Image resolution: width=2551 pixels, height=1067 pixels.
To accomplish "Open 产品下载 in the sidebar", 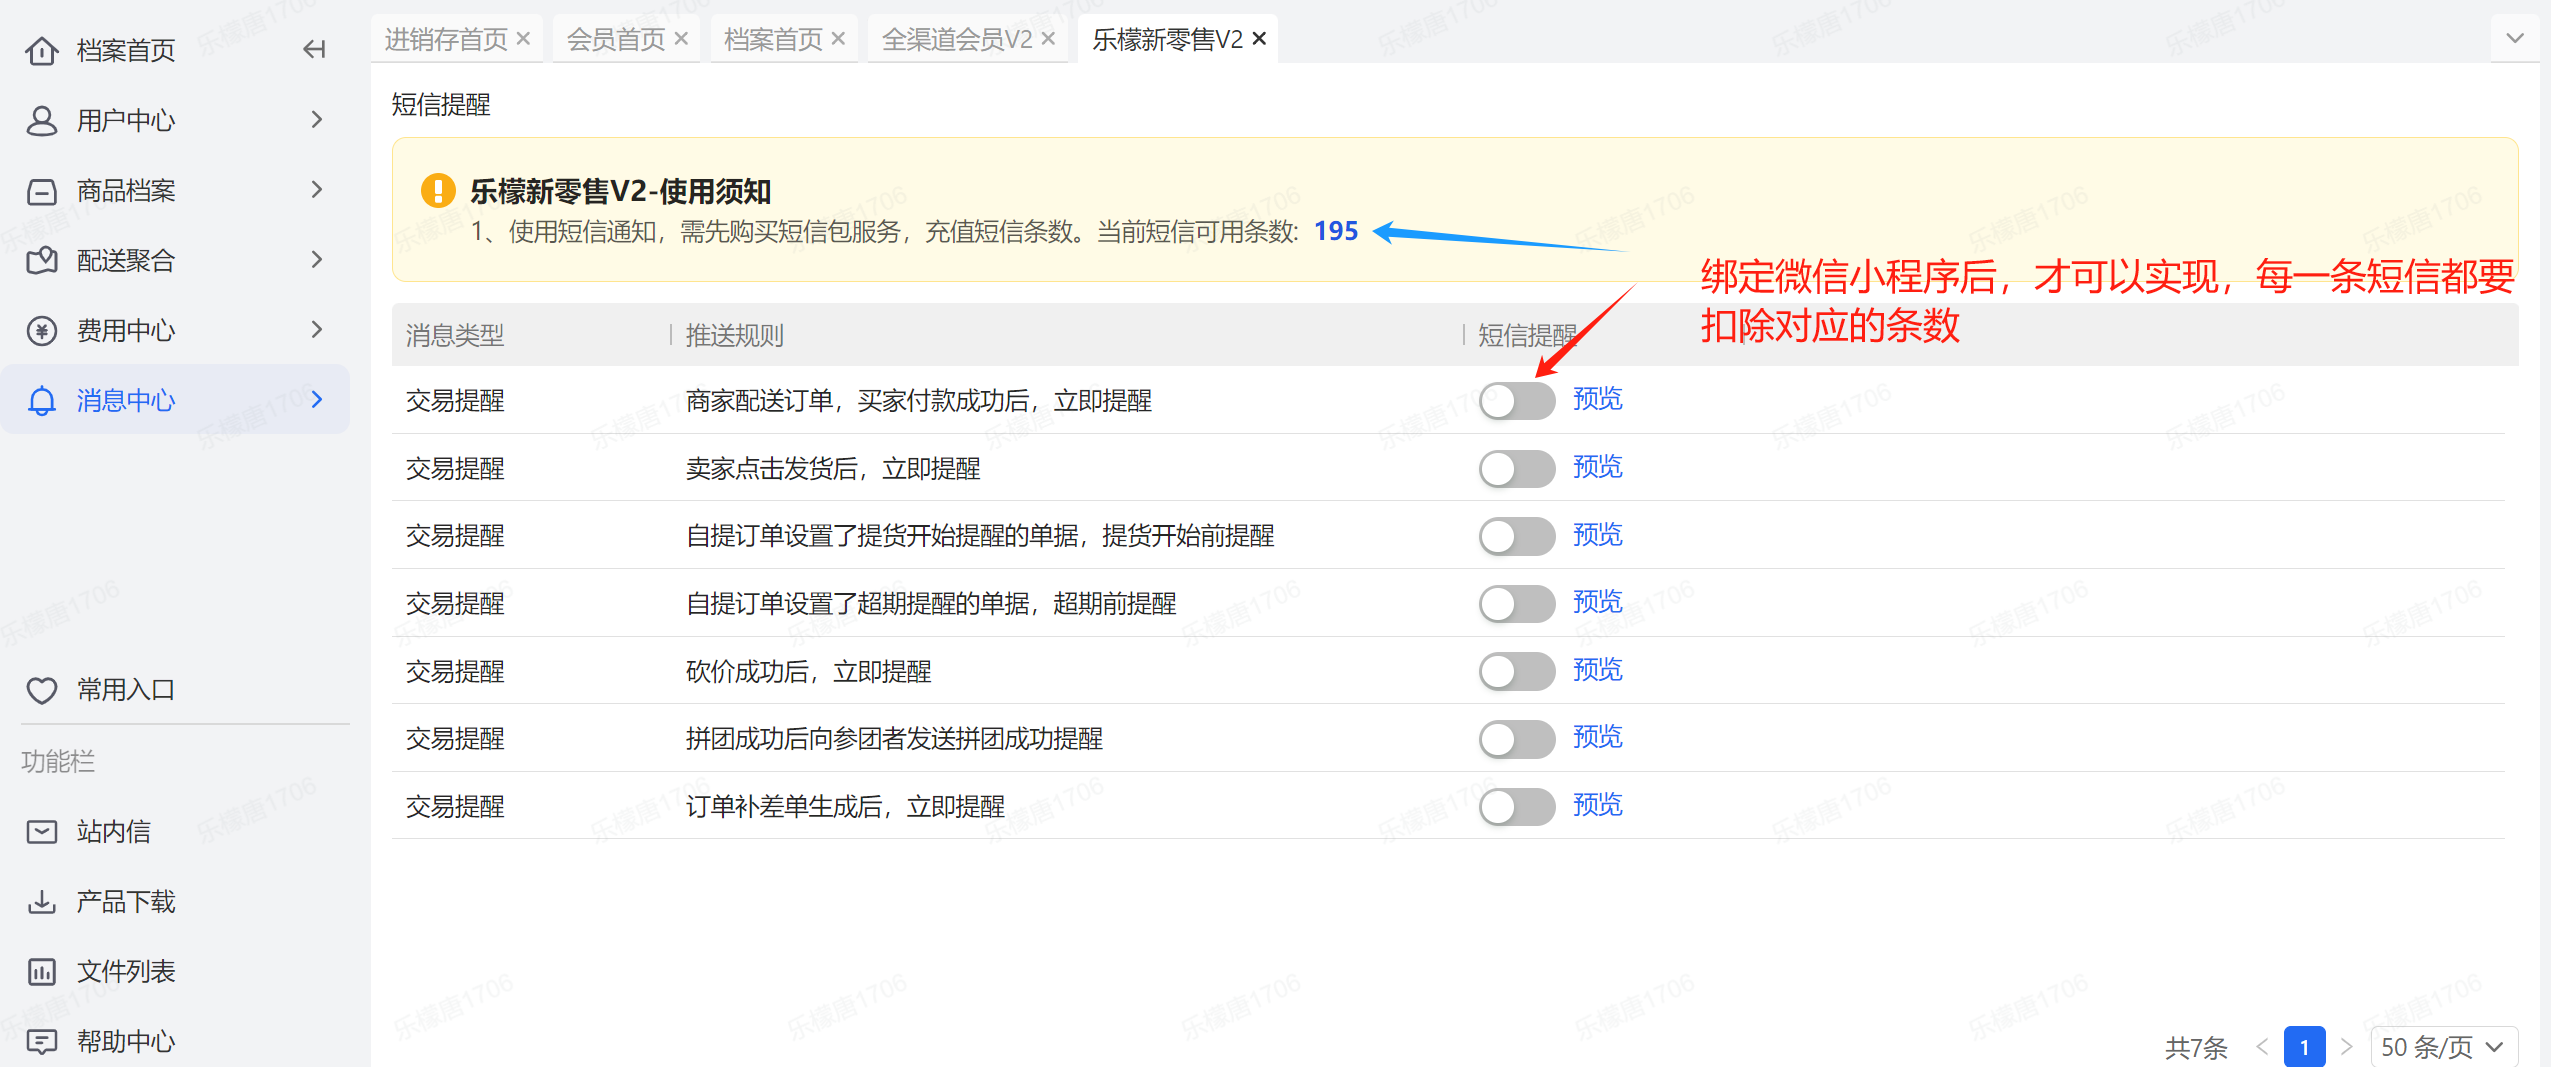I will [x=126, y=901].
